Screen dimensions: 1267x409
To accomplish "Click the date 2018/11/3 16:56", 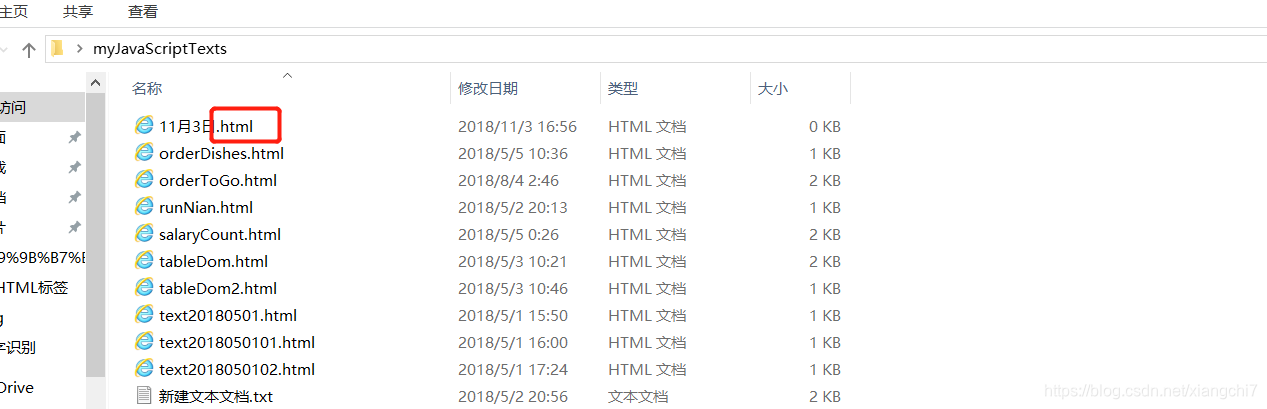I will pyautogui.click(x=518, y=126).
